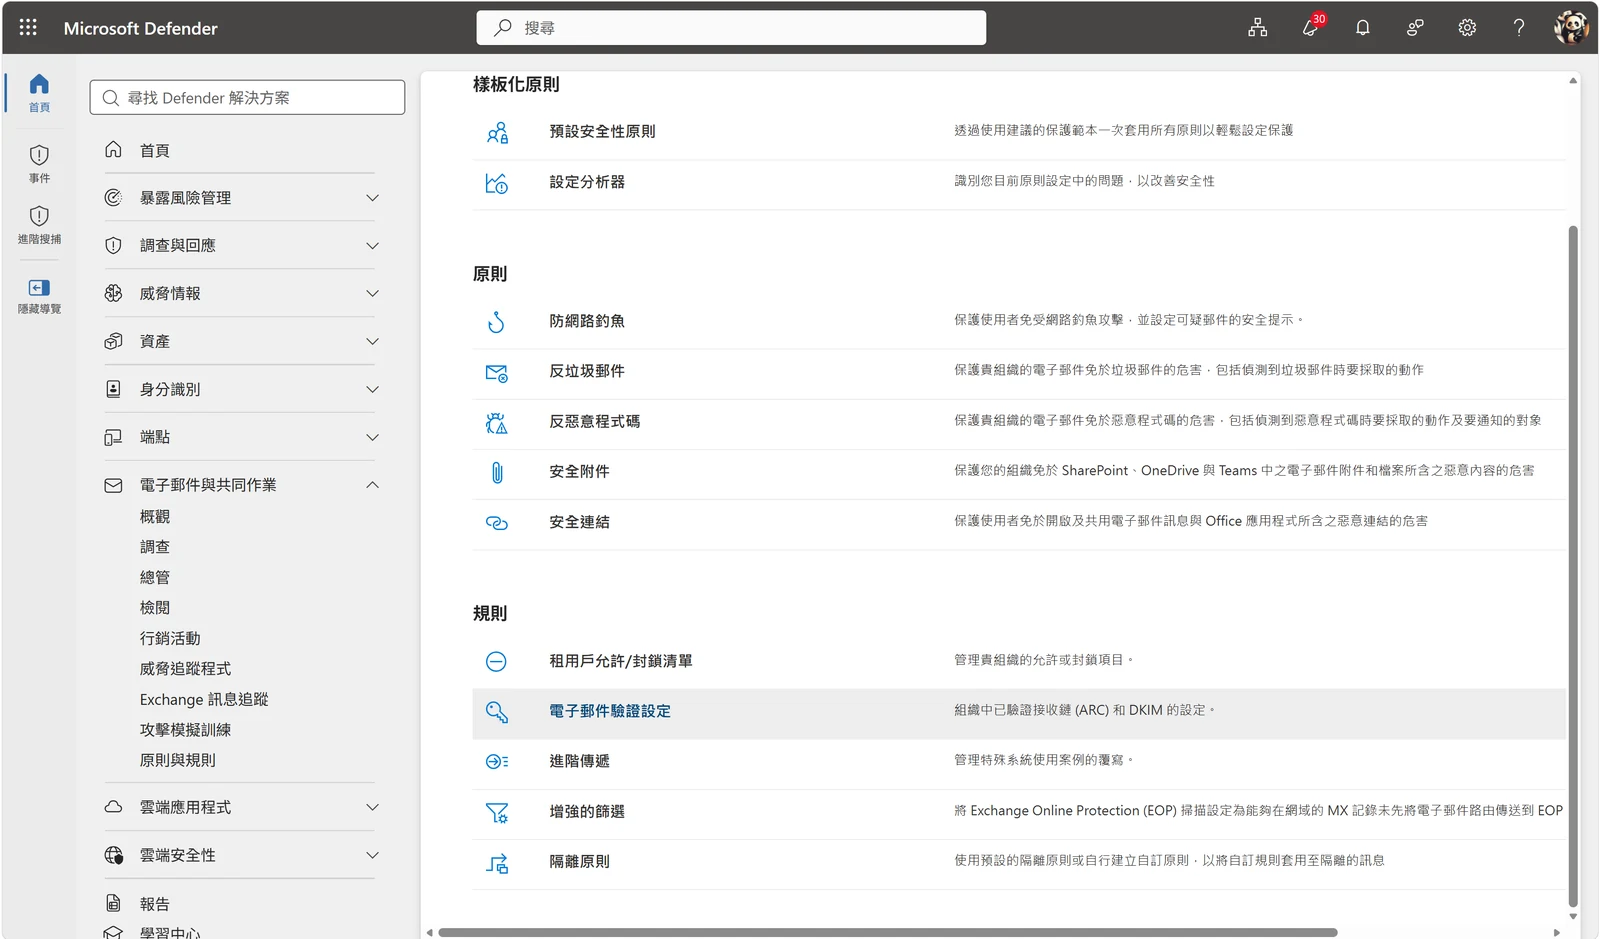
Task: Open 攻擊模擬訓練 in sidebar
Action: click(x=185, y=730)
